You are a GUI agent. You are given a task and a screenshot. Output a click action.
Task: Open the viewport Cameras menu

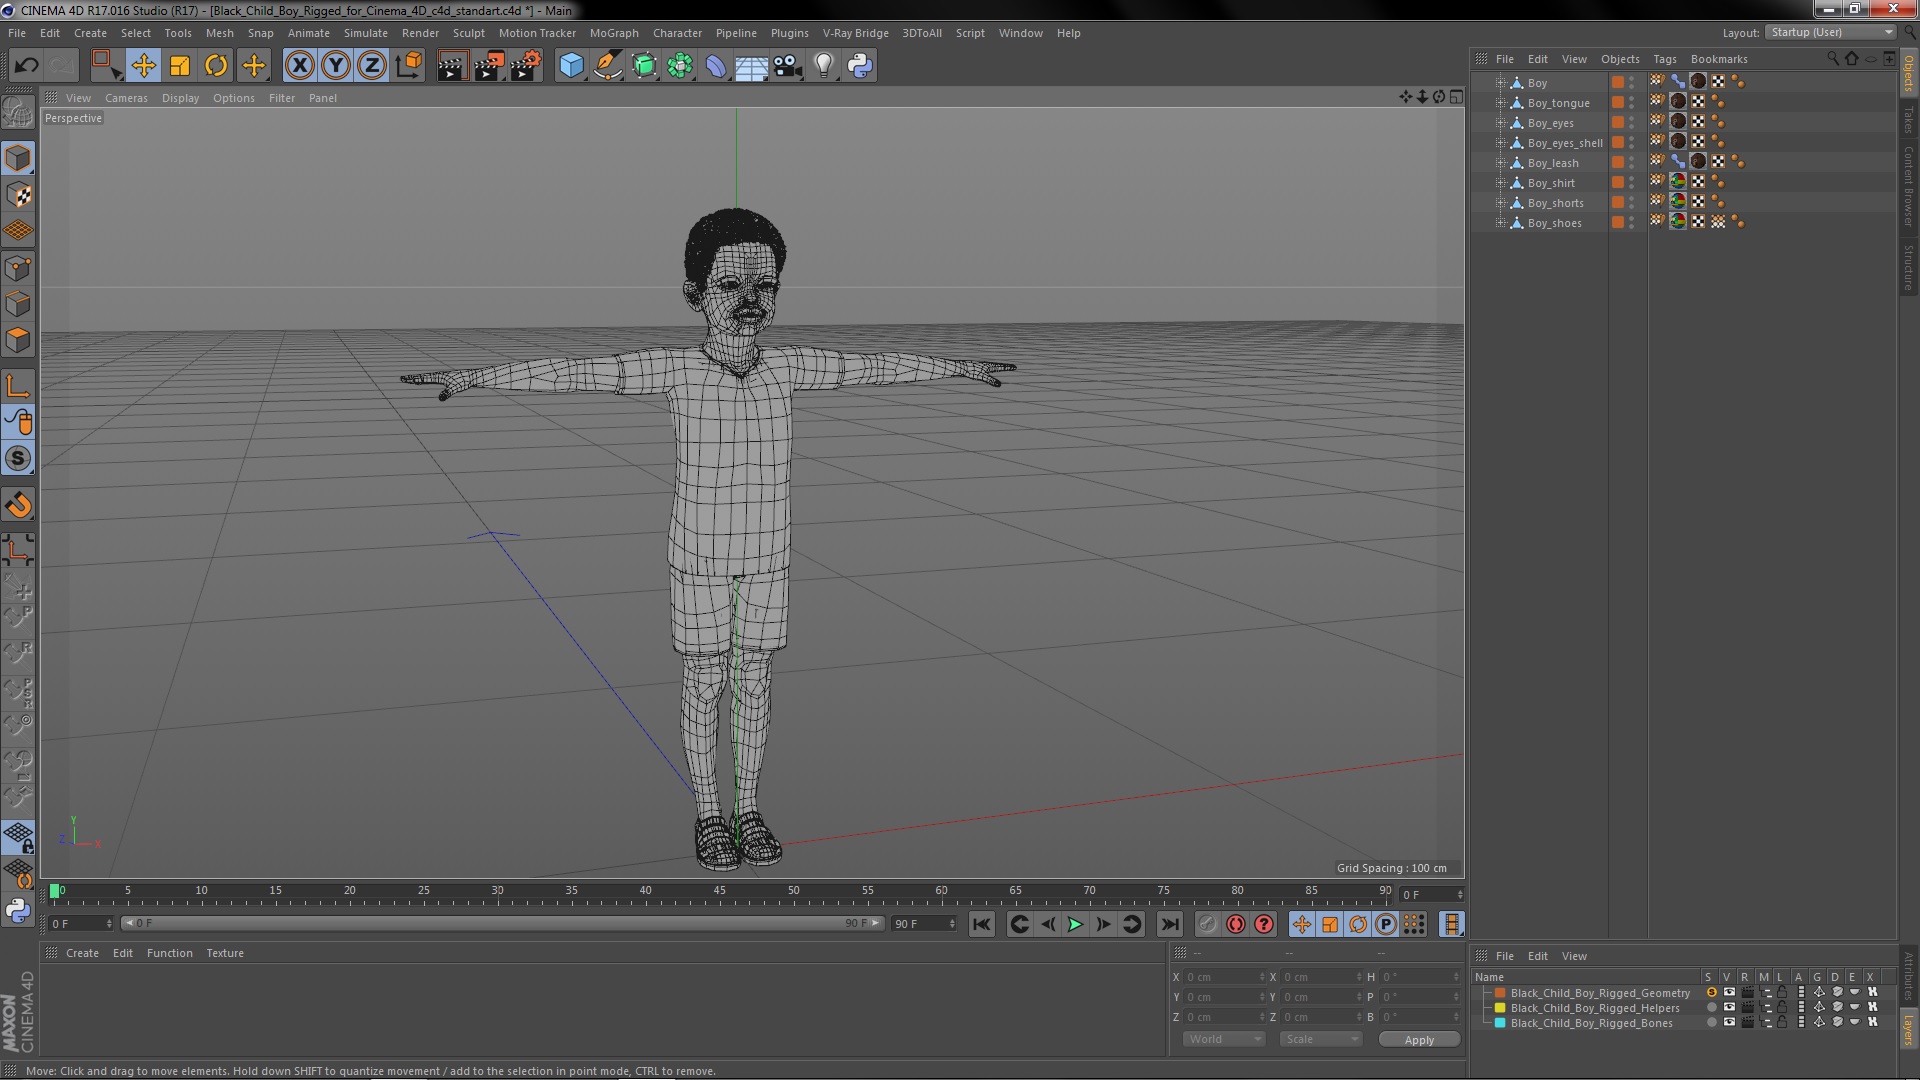[126, 98]
